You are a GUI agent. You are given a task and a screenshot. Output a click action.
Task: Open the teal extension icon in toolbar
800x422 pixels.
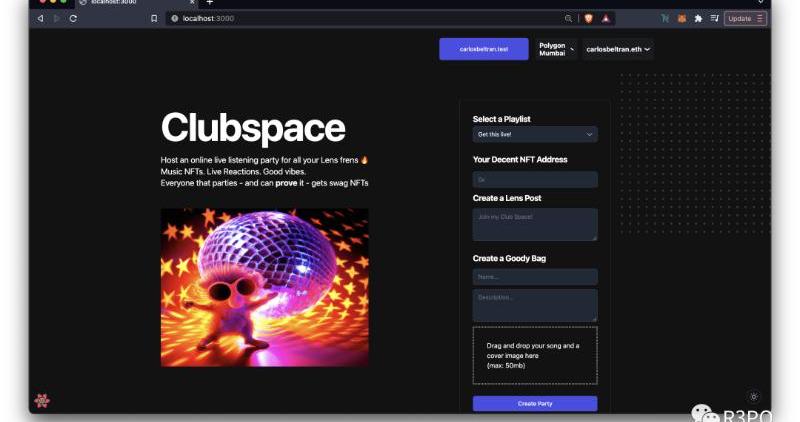tap(665, 18)
